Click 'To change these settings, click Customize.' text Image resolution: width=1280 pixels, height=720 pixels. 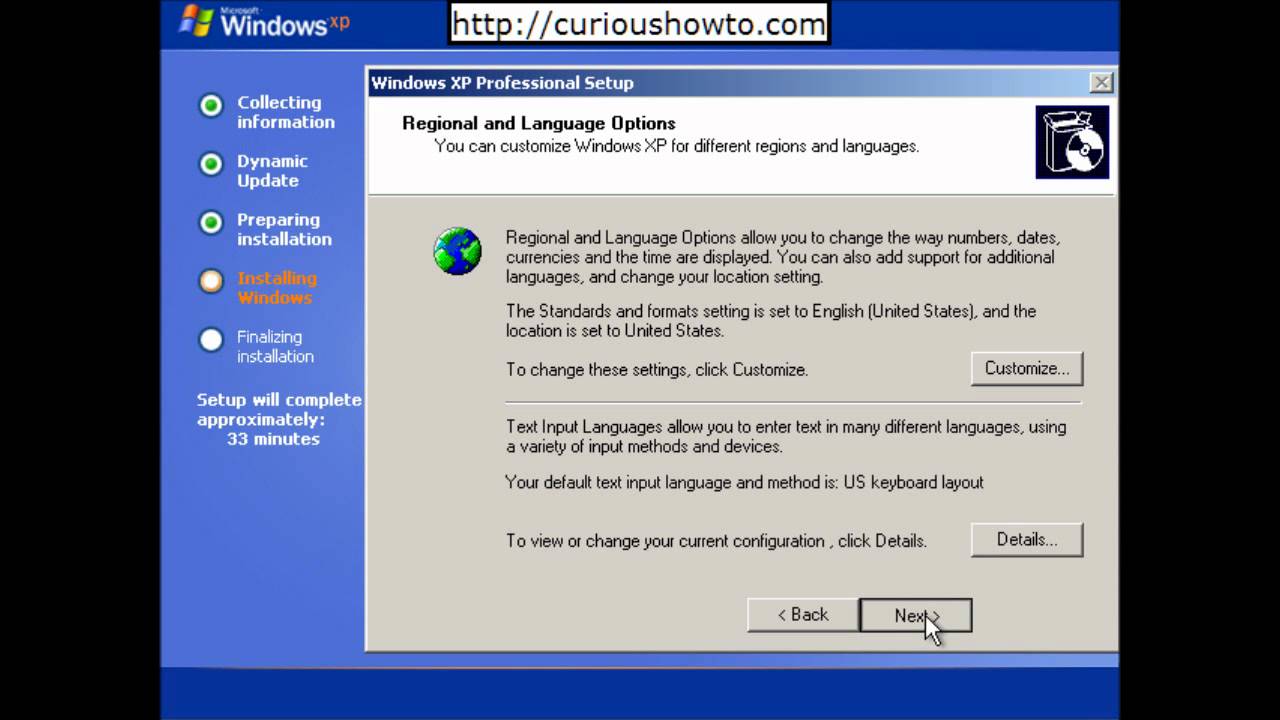click(x=657, y=370)
